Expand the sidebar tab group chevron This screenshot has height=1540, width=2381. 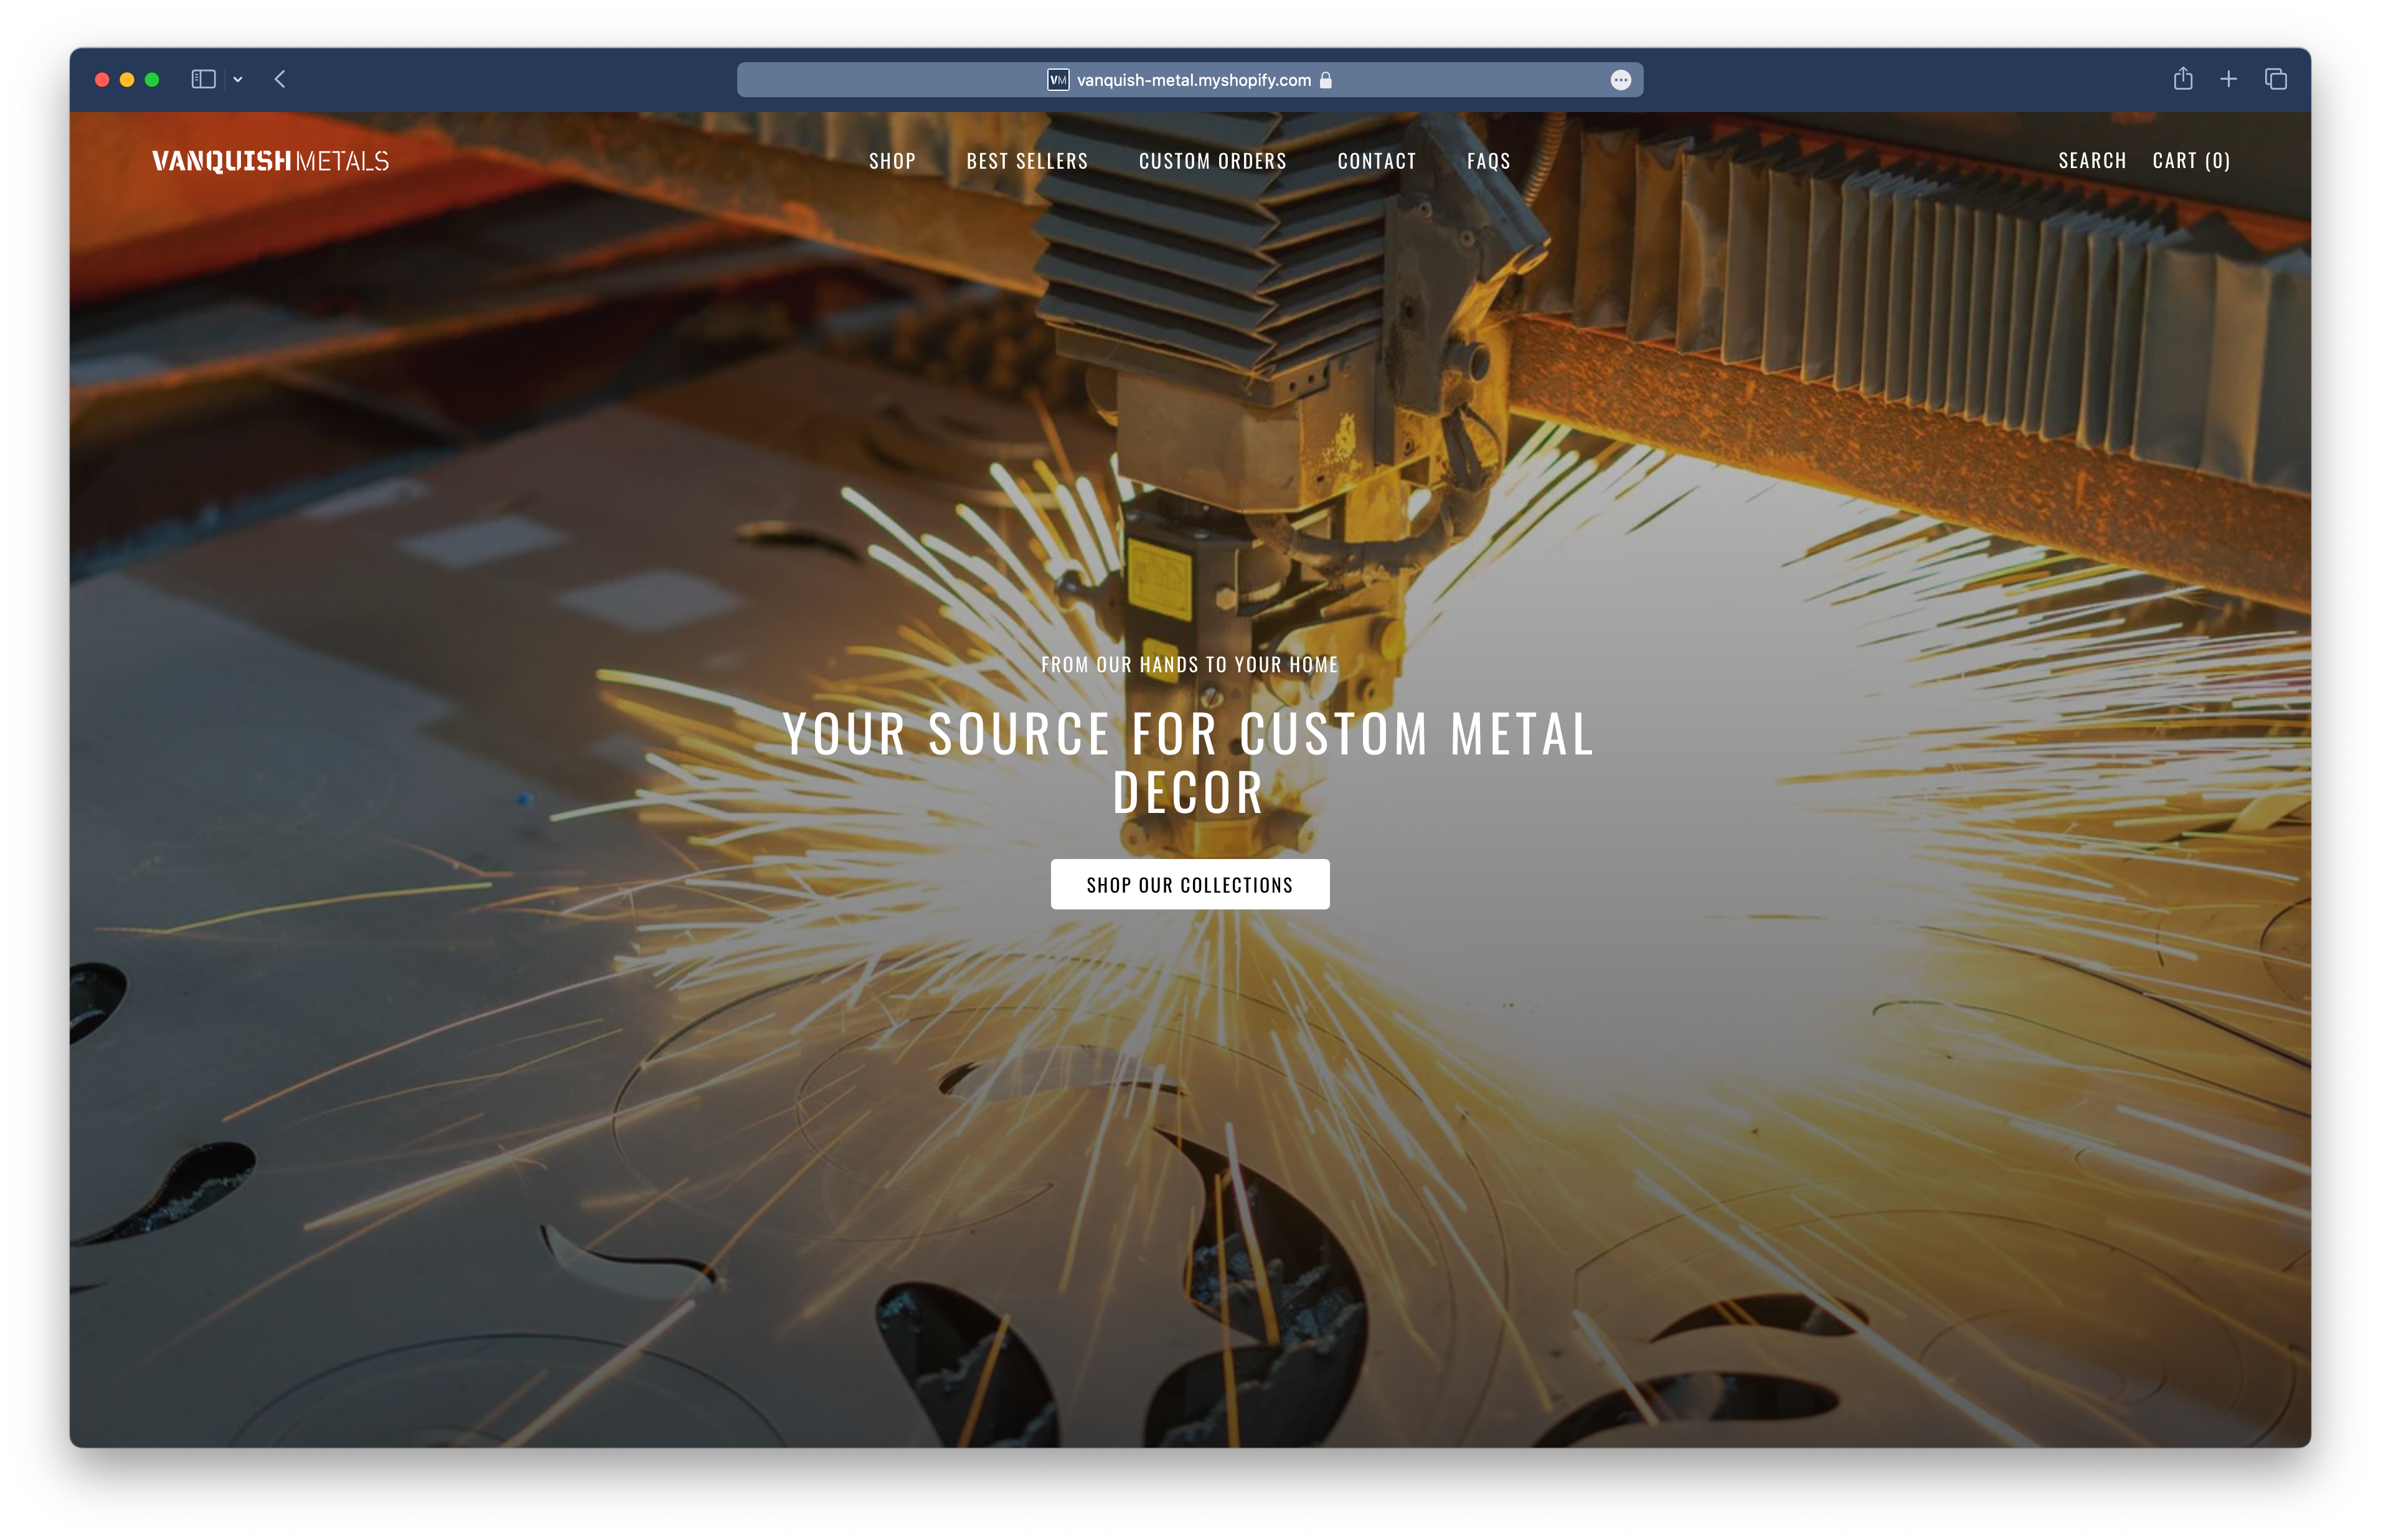(238, 79)
